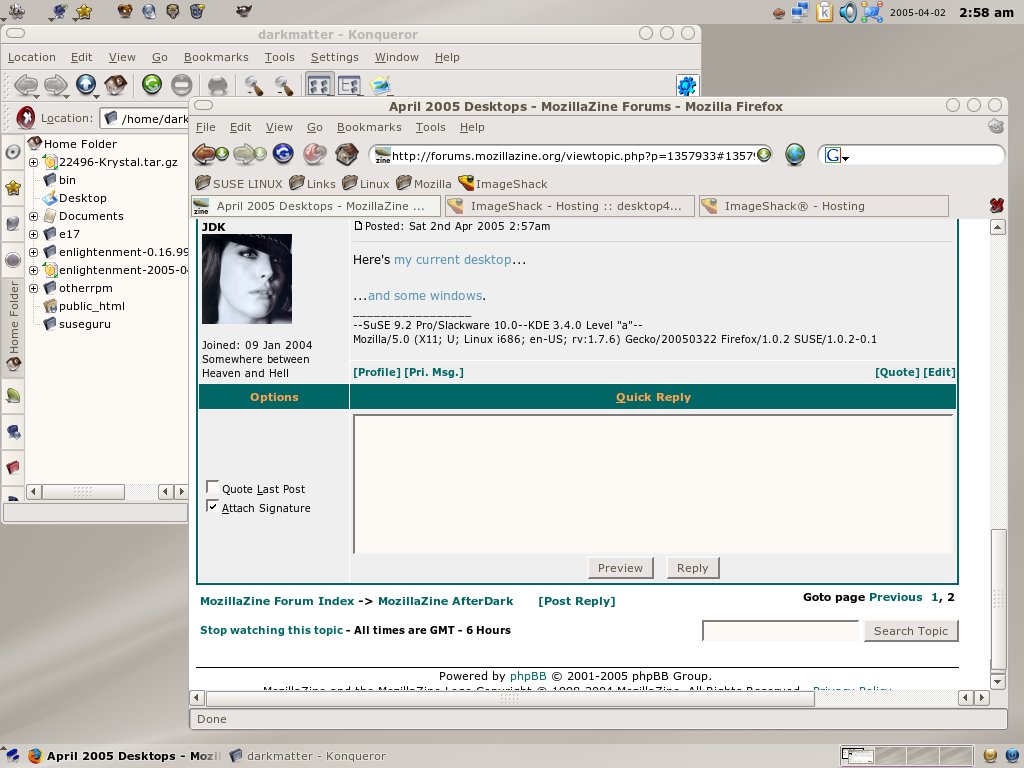Open Google search engine dropdown in Firefox
1024x768 pixels.
pos(837,155)
